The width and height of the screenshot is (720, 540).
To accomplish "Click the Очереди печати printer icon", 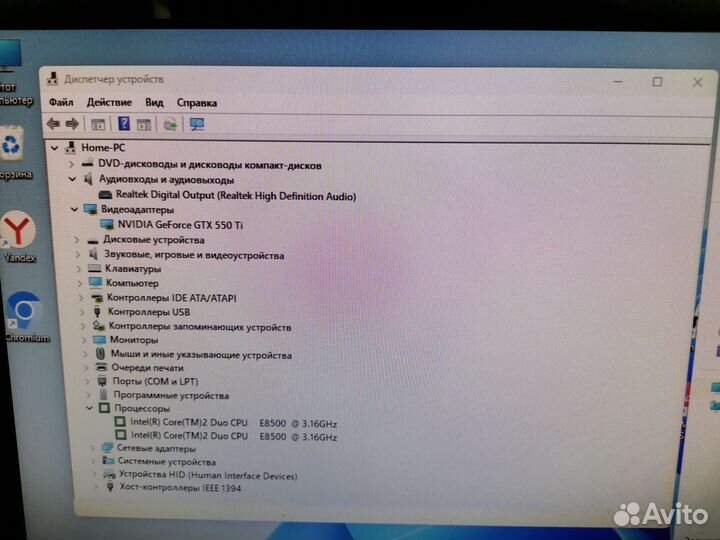I will point(101,367).
